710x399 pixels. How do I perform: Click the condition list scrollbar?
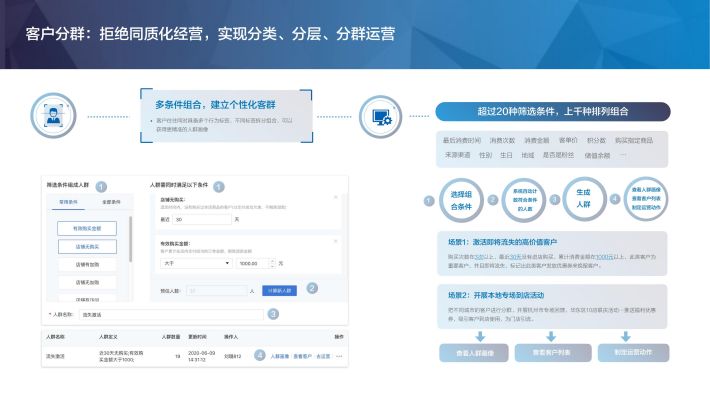coord(131,239)
